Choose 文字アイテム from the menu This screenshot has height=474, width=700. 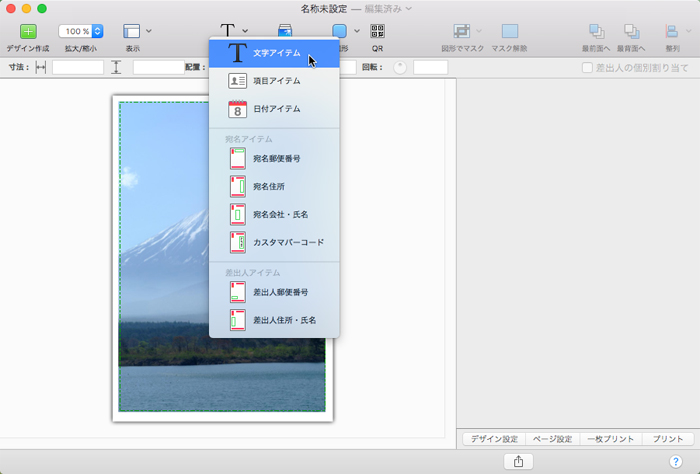[275, 53]
